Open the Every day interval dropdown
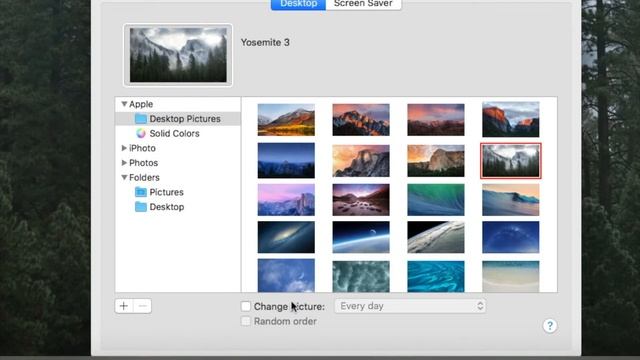This screenshot has width=640, height=360. tap(410, 306)
